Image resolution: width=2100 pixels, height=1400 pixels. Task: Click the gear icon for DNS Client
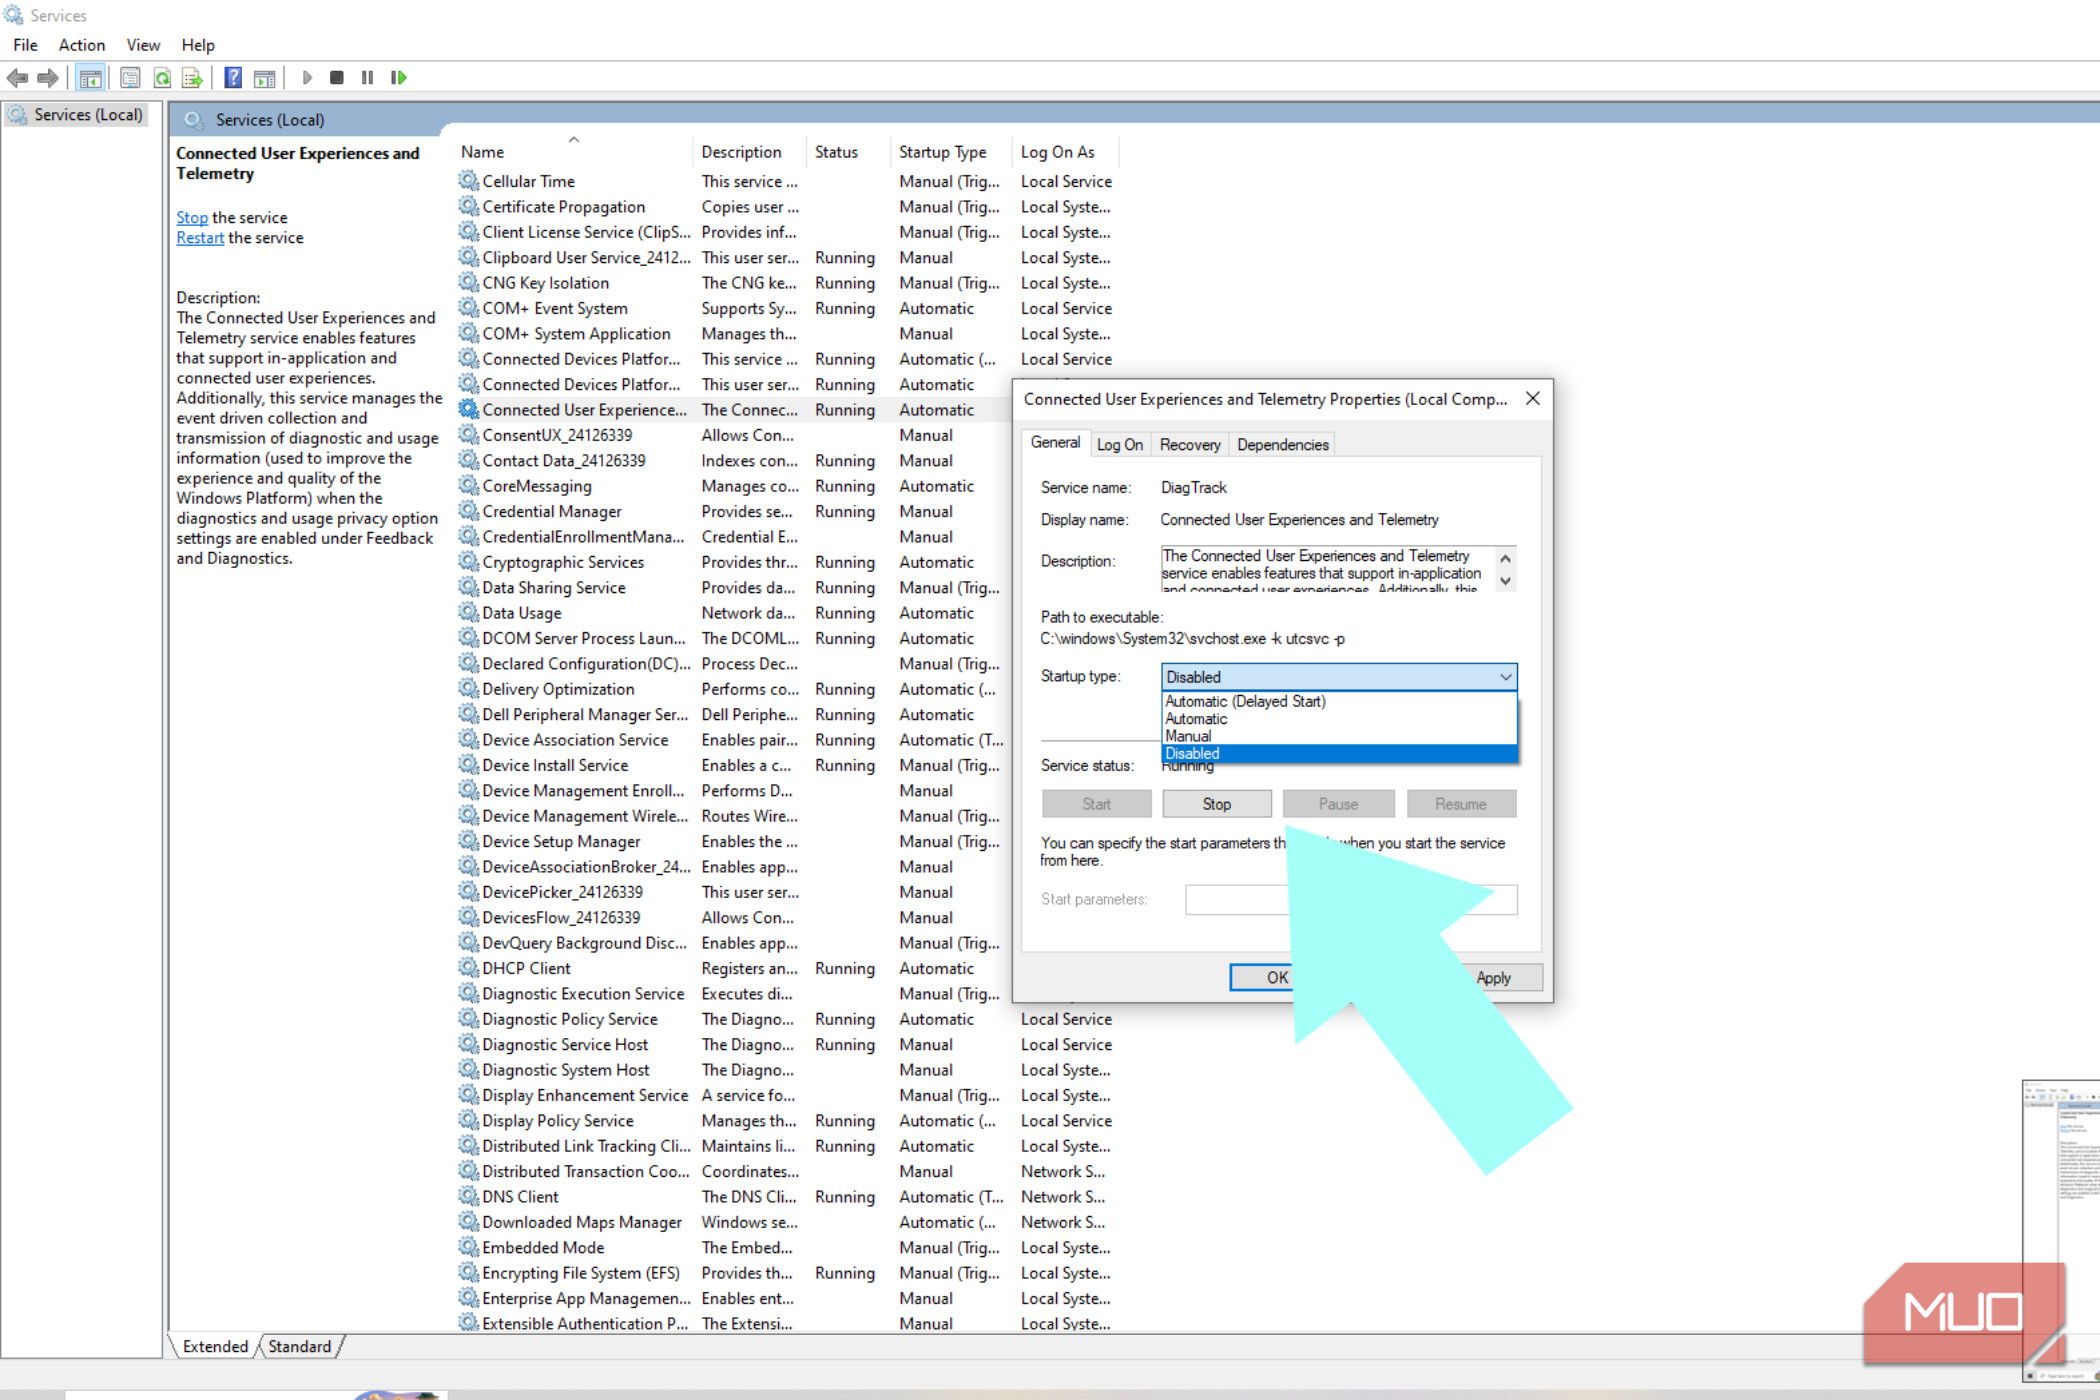[468, 1197]
